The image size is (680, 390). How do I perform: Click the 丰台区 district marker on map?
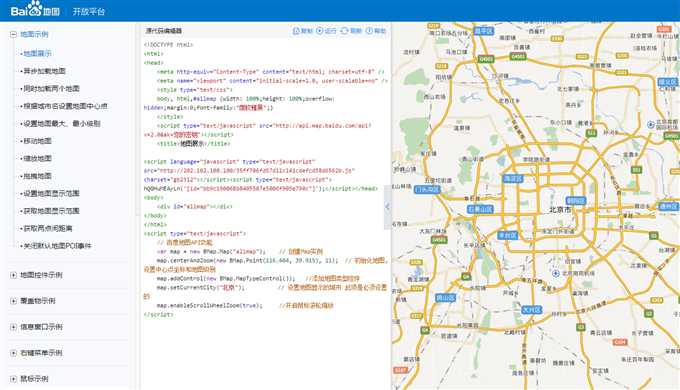(x=507, y=236)
